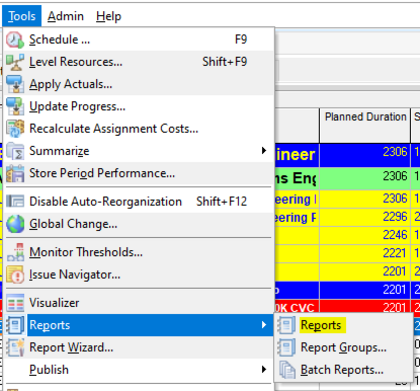Choose Disable Auto-Reorganization menu entry
The width and height of the screenshot is (420, 391).
138,201
